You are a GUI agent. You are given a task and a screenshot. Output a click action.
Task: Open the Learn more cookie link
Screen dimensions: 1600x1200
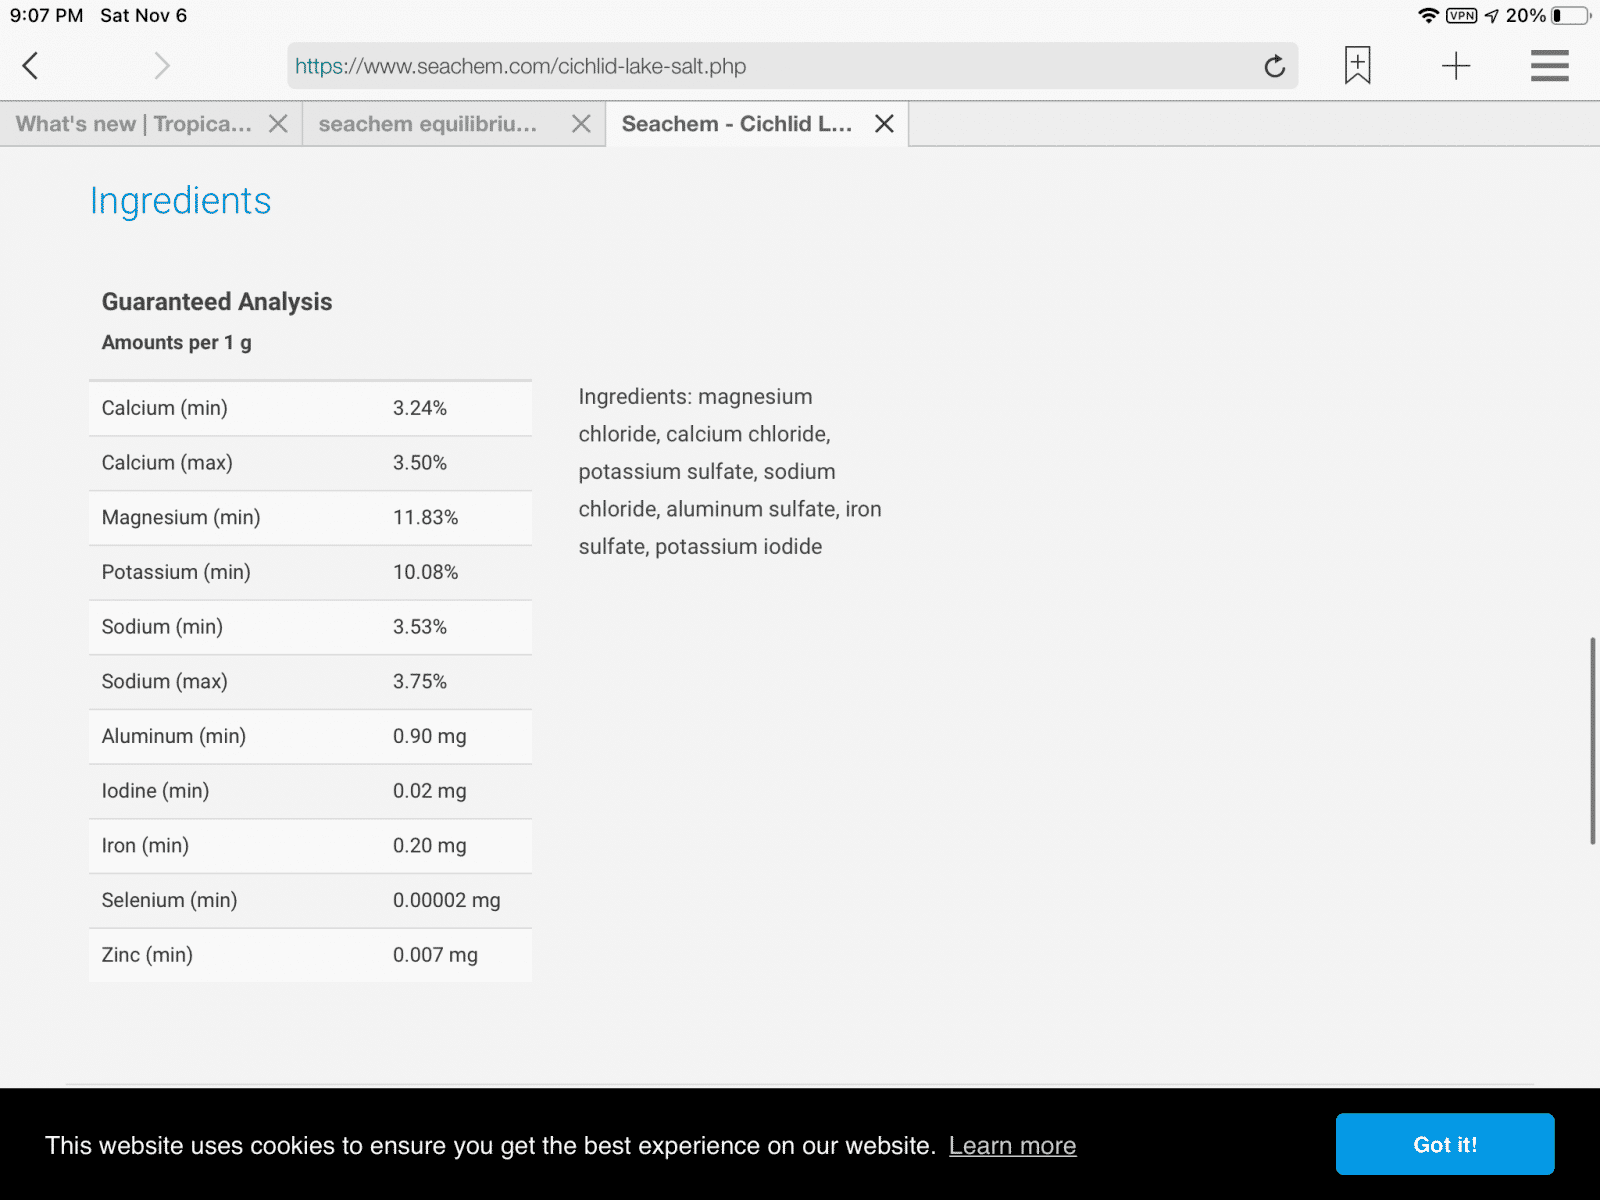click(1012, 1146)
